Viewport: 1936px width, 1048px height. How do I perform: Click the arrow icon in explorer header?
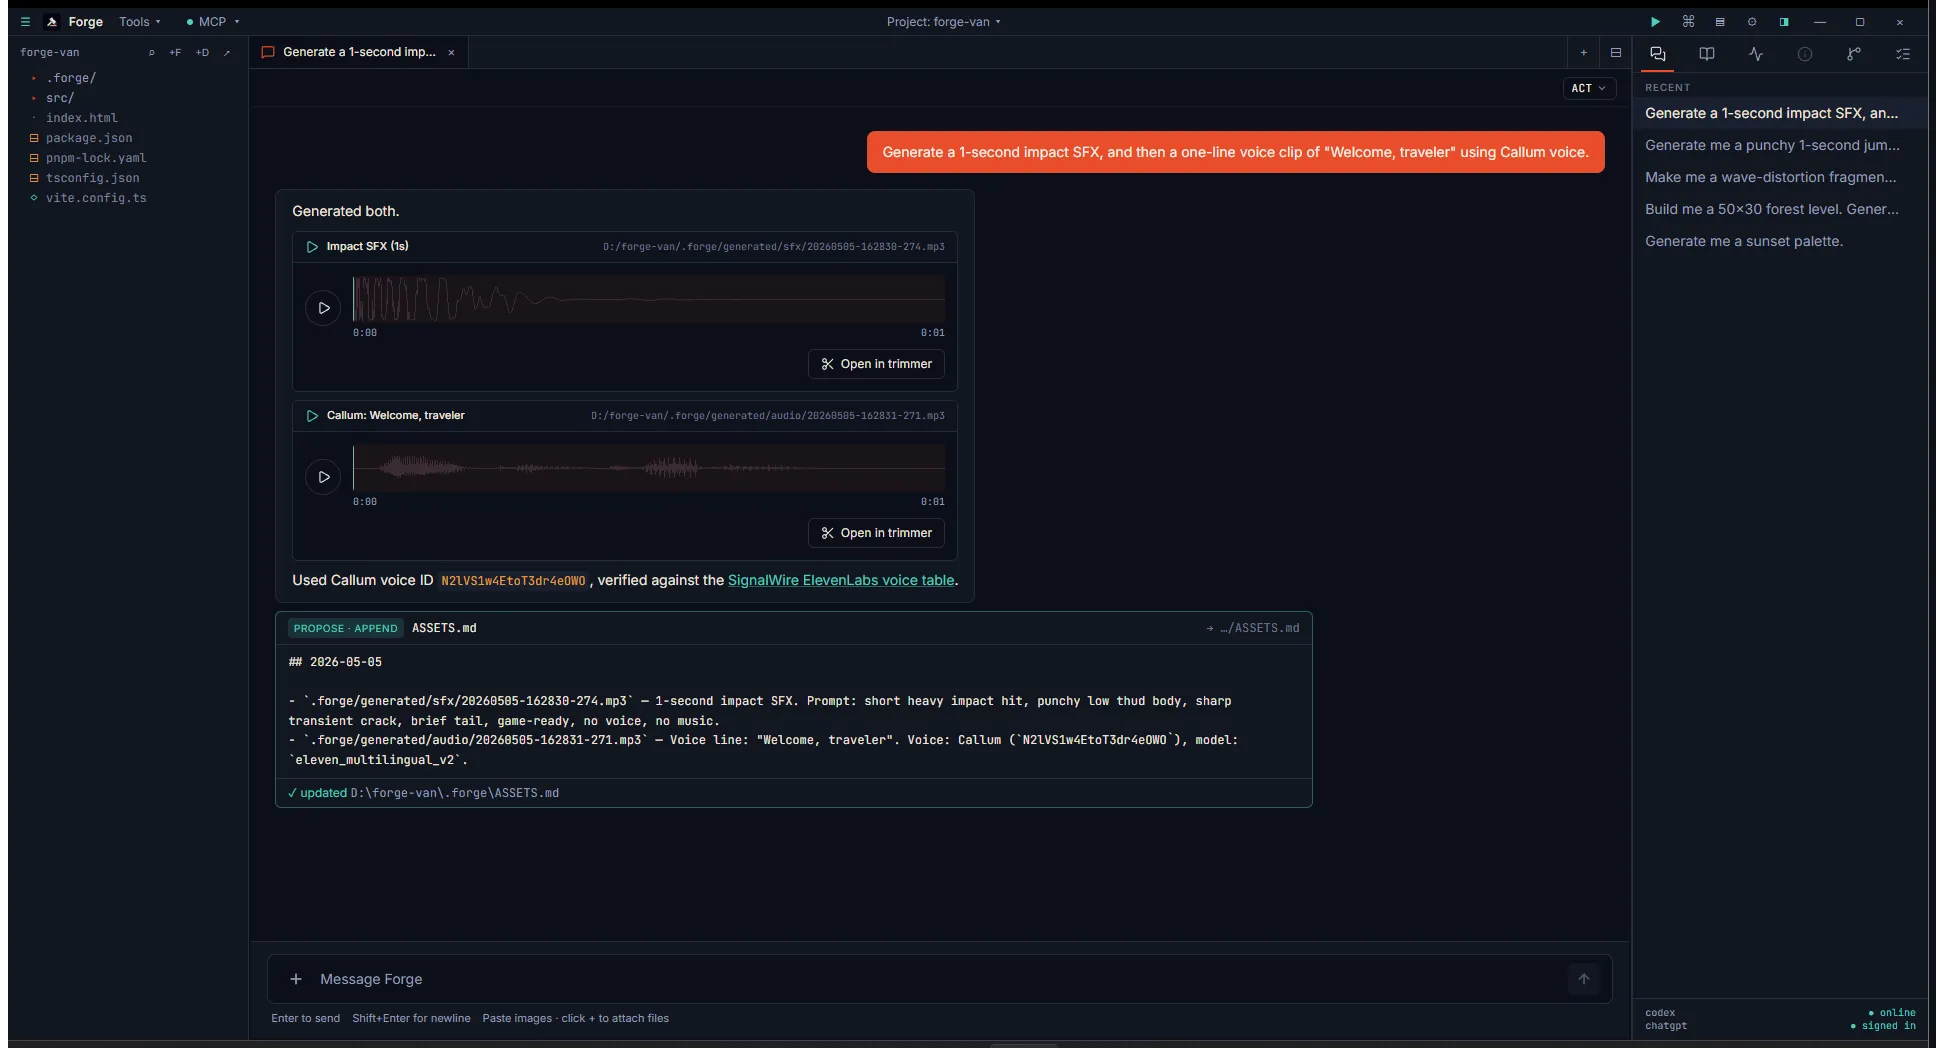[227, 53]
